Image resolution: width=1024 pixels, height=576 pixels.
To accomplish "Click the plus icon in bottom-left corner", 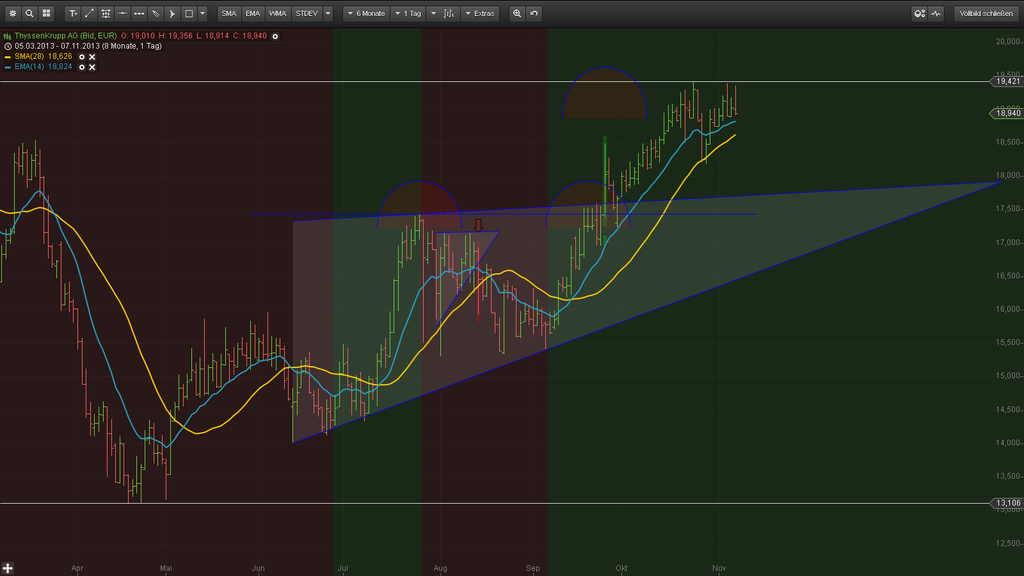I will (7, 569).
